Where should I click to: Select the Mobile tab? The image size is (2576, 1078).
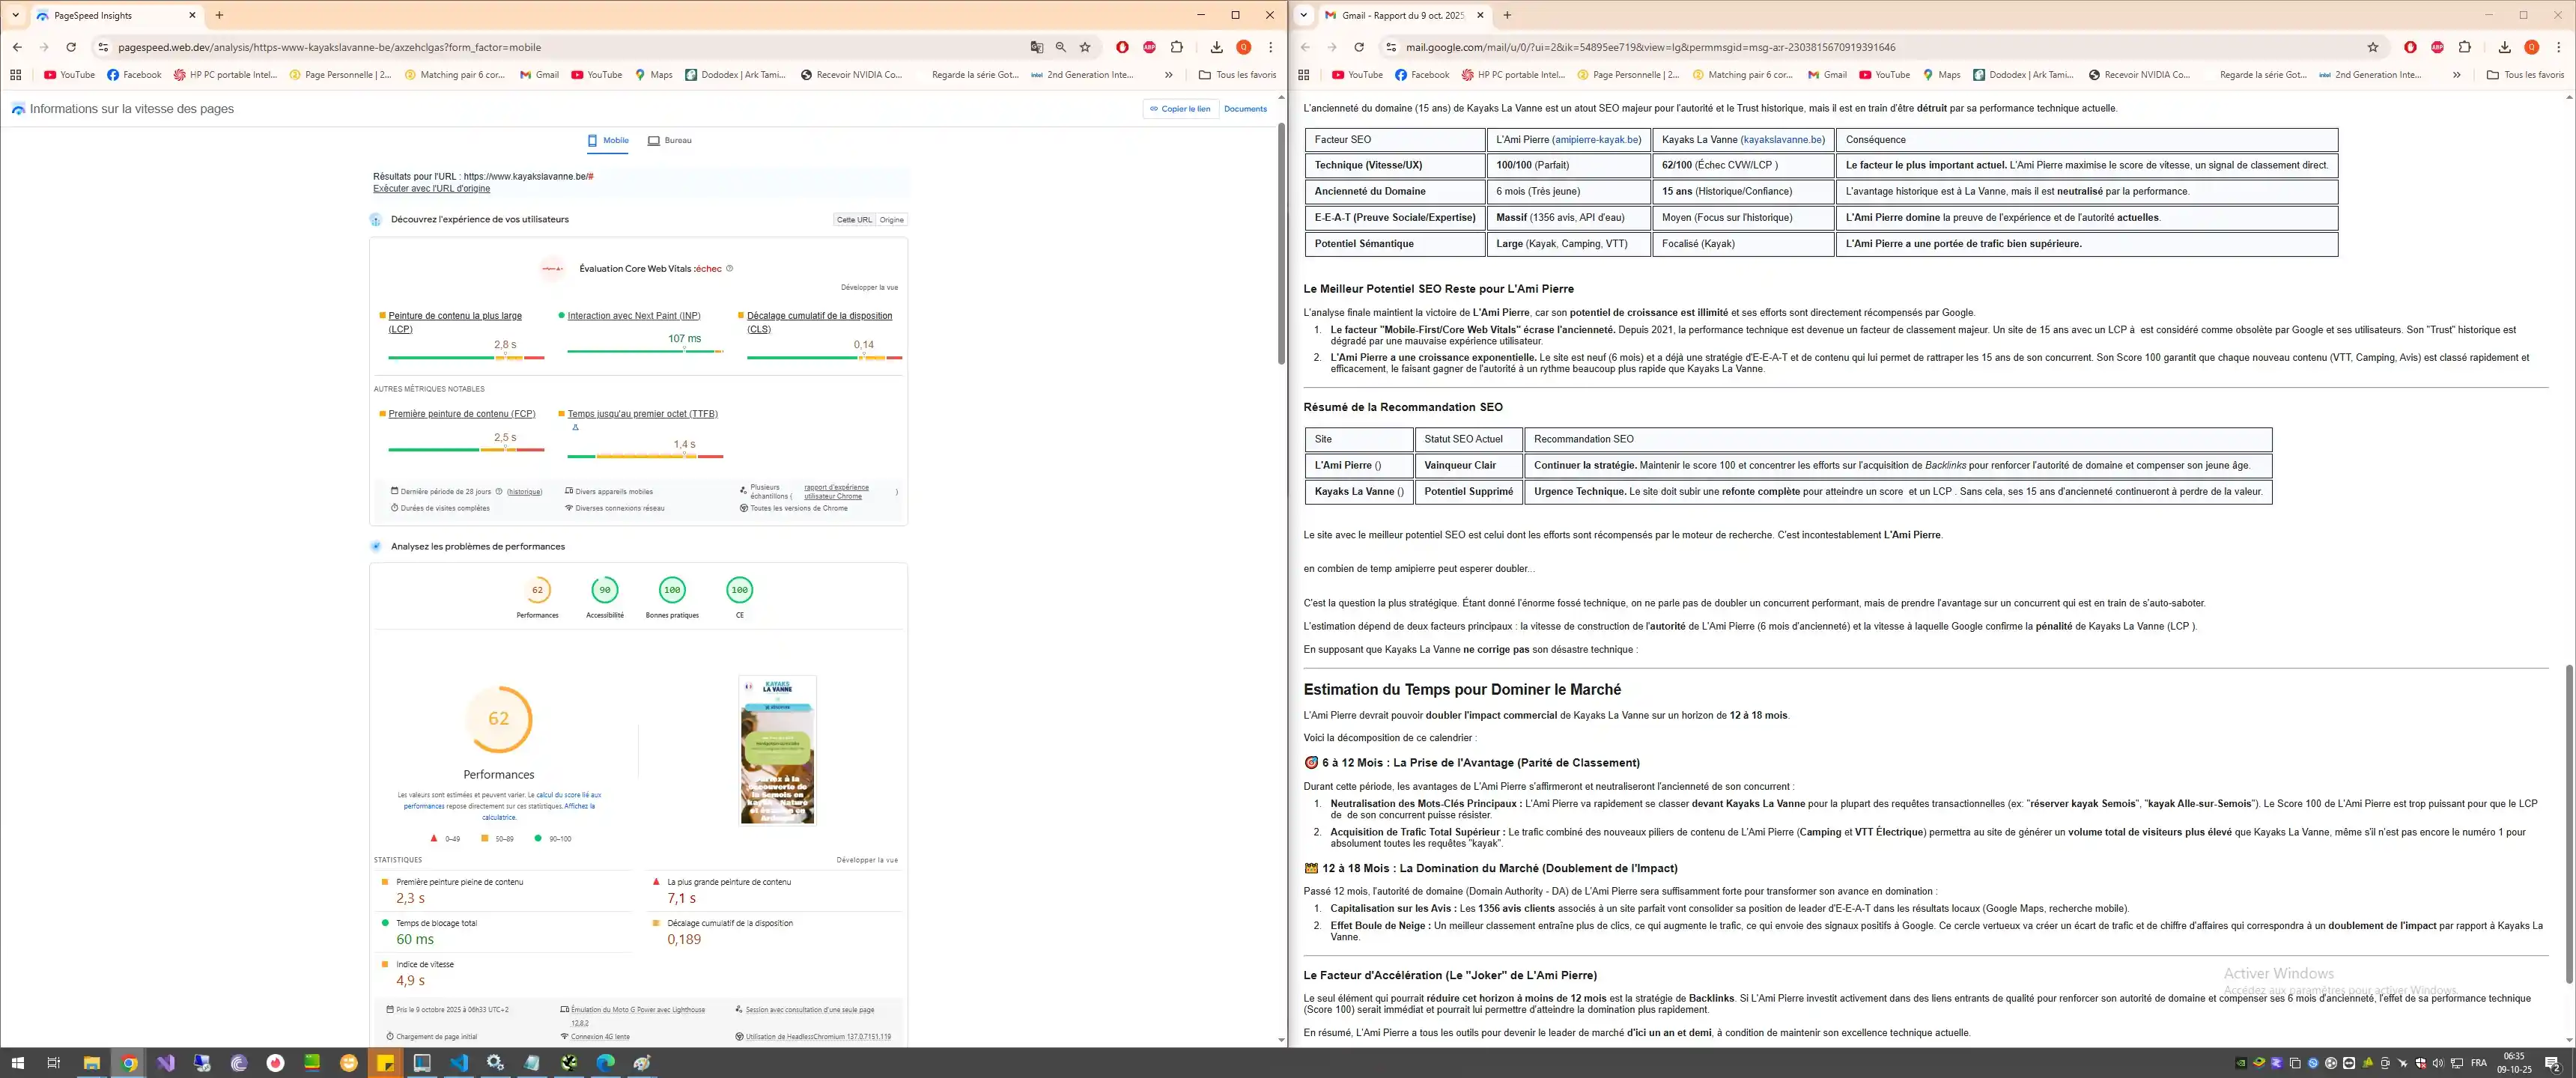[x=608, y=141]
